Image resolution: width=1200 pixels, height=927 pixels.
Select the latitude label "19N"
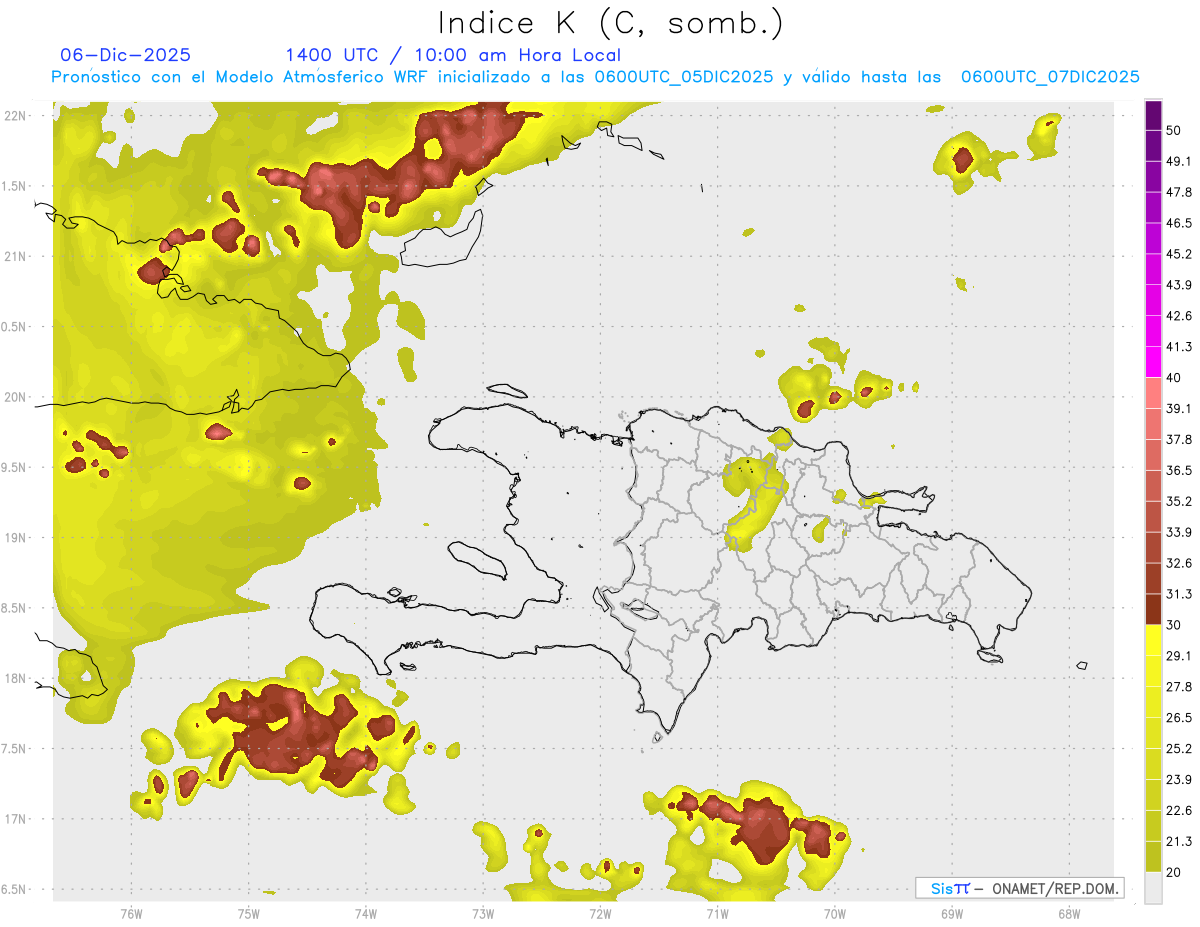pyautogui.click(x=15, y=538)
